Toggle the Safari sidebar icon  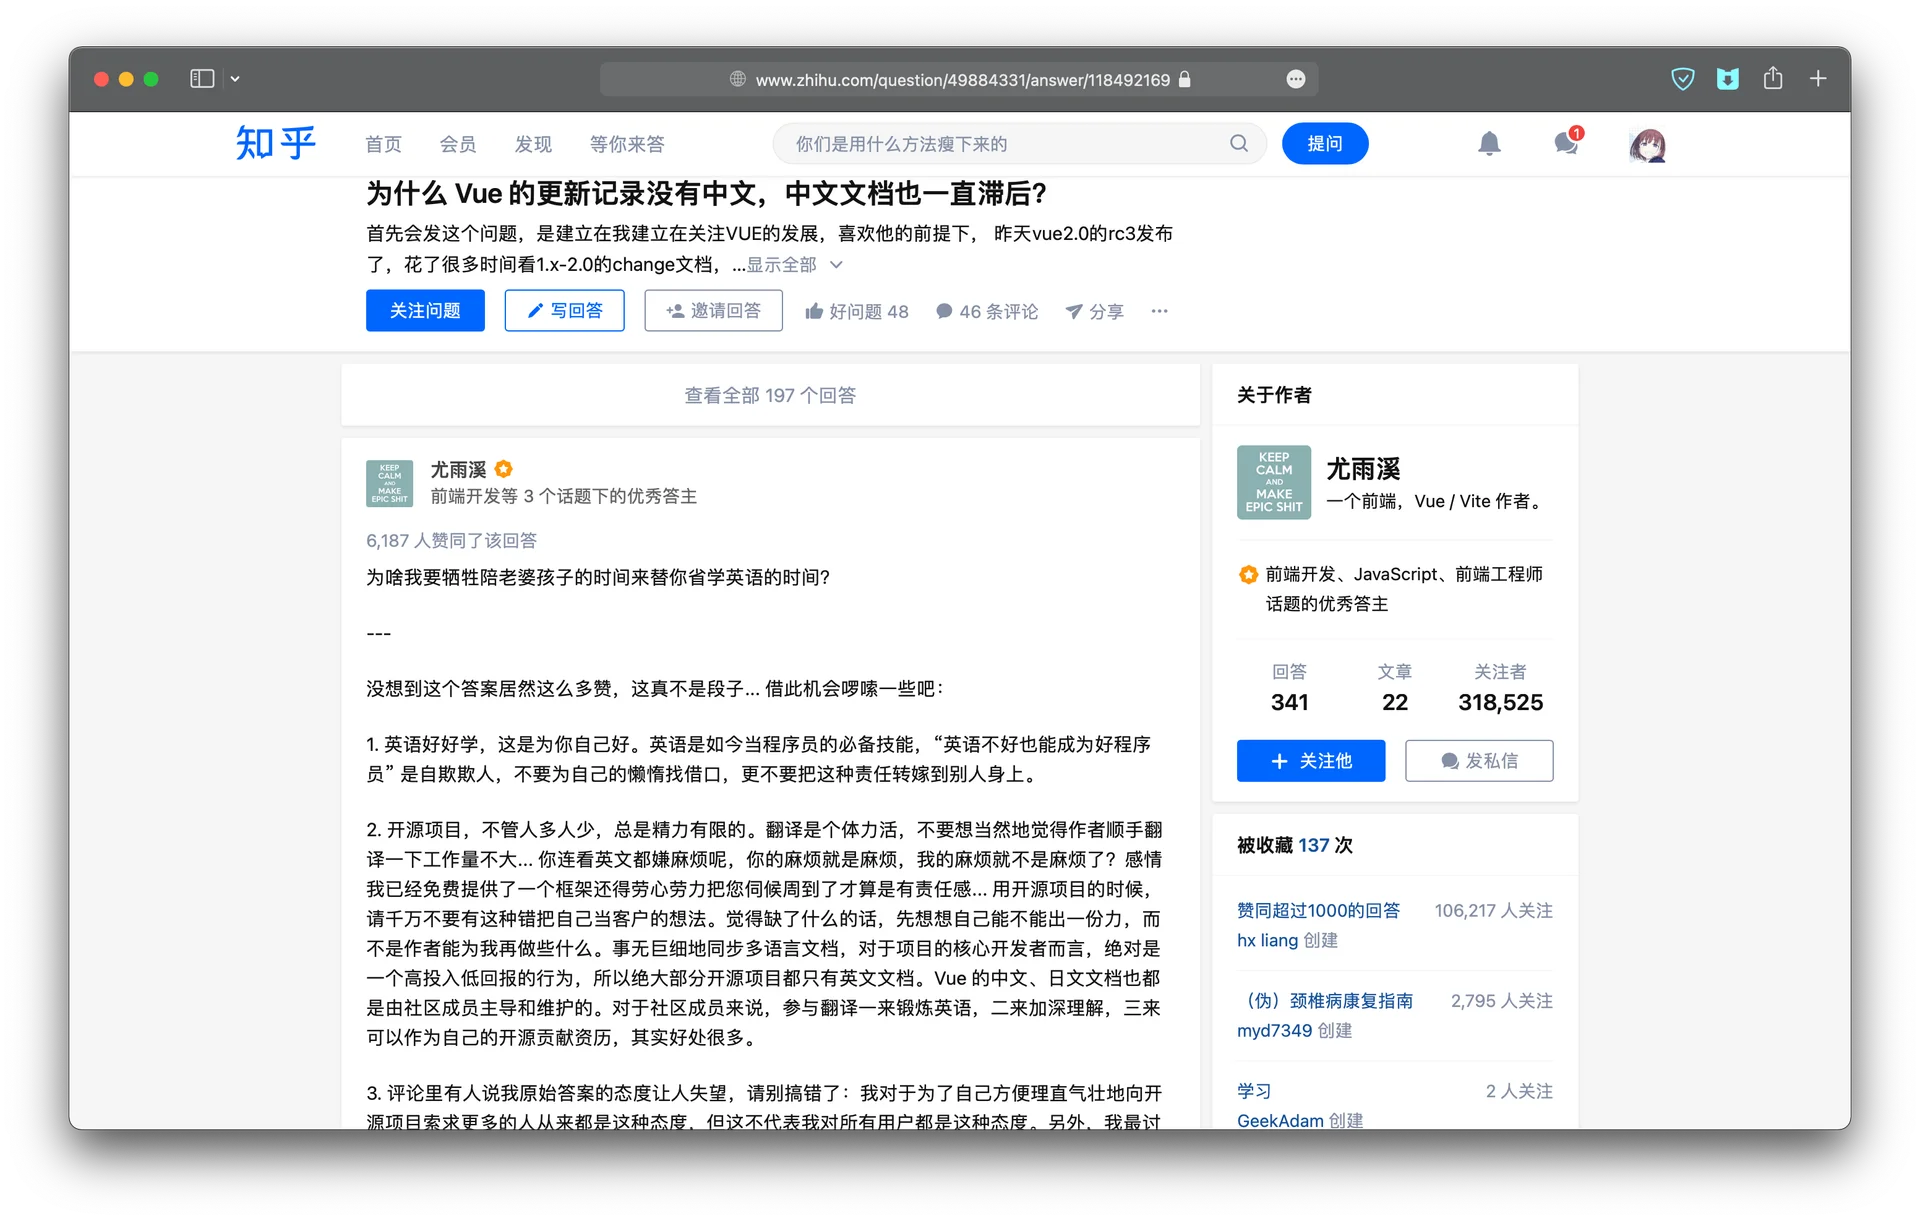(x=202, y=78)
